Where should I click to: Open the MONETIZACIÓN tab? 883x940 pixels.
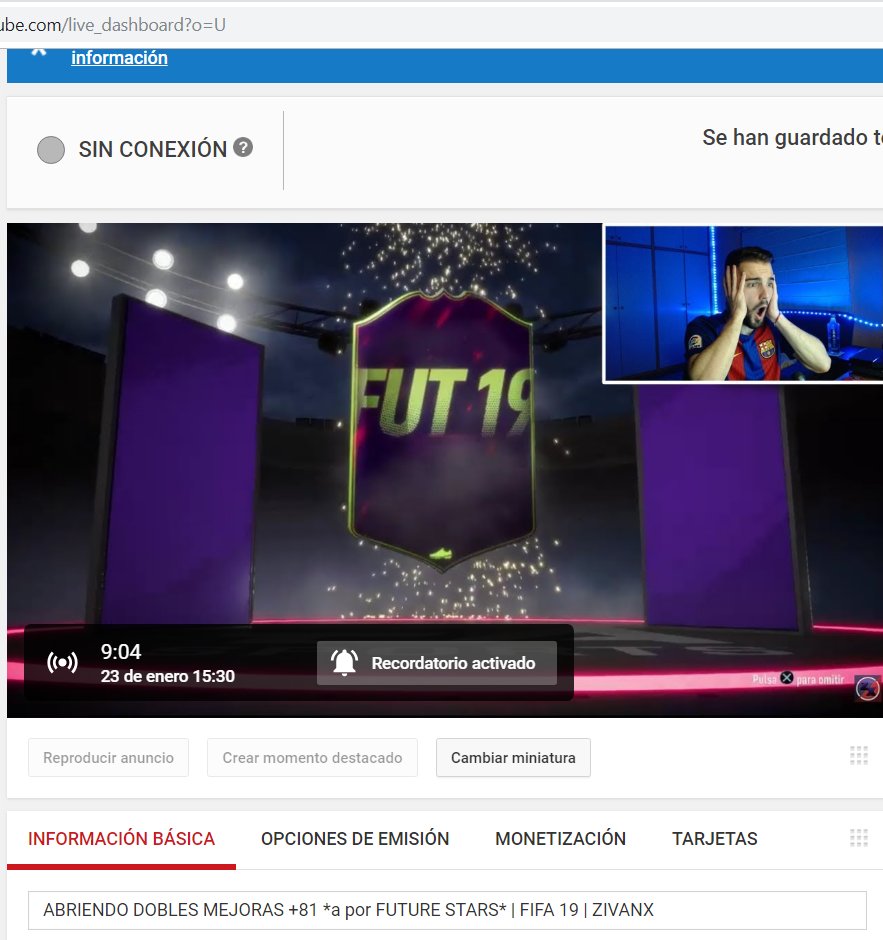point(560,839)
